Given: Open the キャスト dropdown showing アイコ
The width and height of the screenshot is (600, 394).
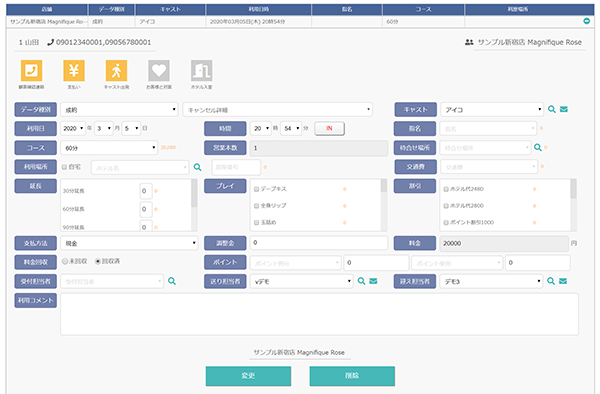Looking at the screenshot, I should (x=492, y=109).
